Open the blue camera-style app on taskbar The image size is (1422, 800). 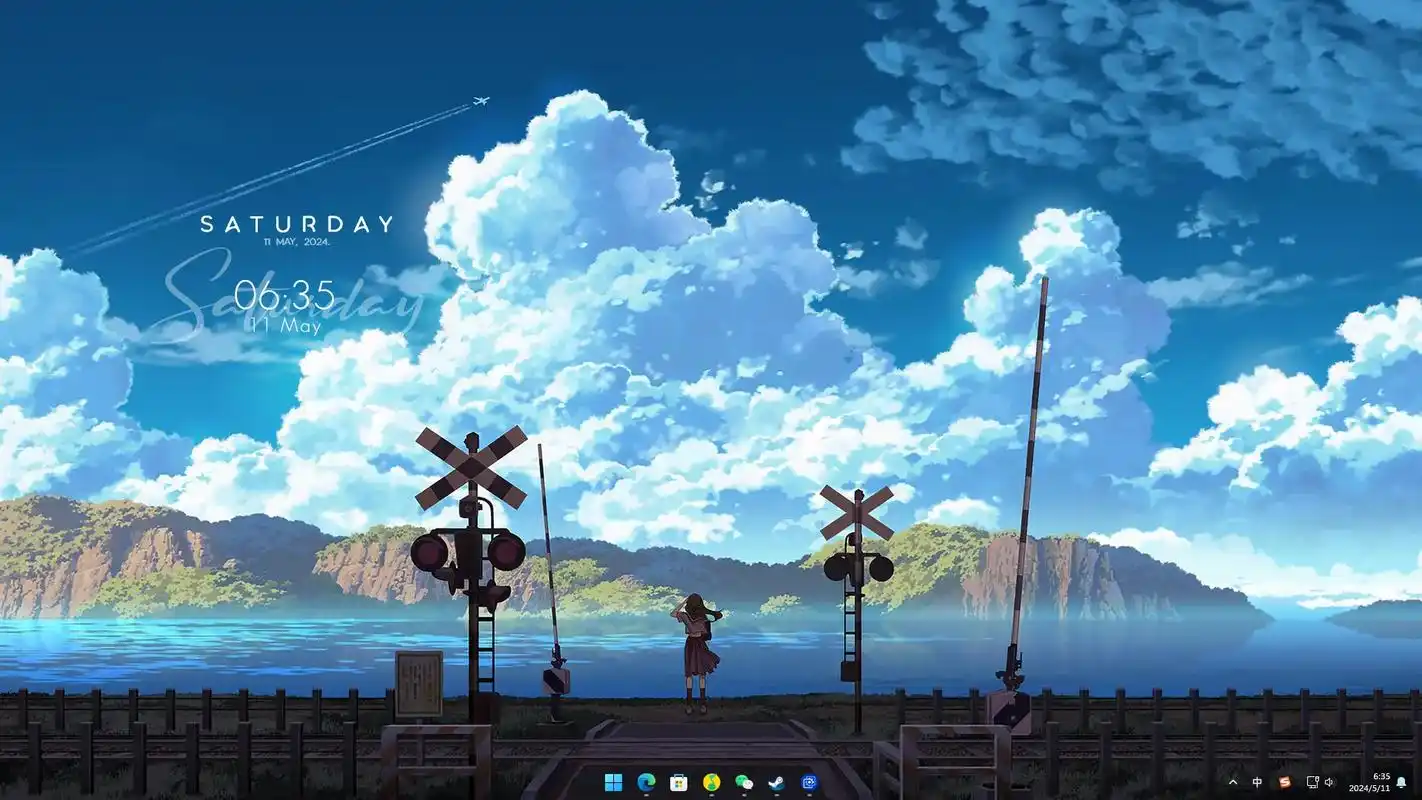pos(809,782)
